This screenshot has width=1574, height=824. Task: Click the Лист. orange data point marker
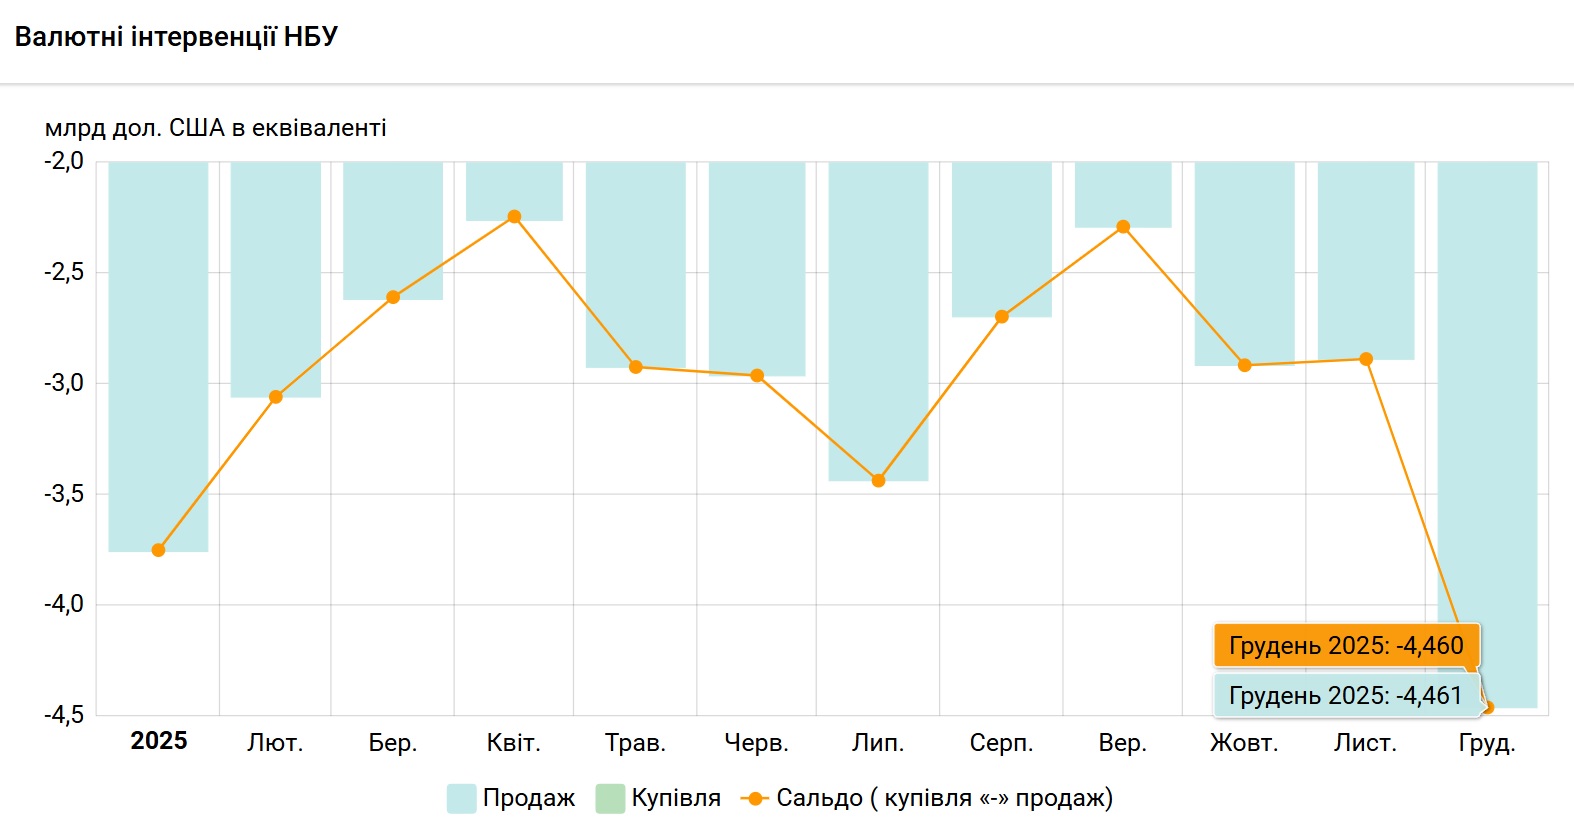click(x=1366, y=359)
